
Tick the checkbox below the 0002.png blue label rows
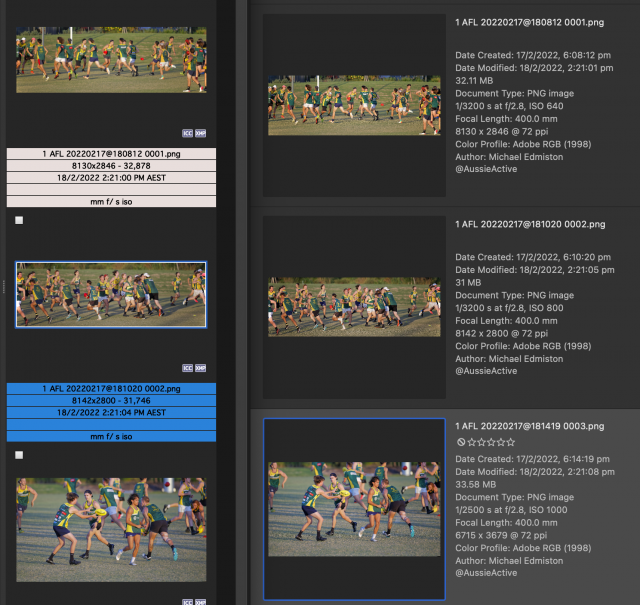coord(19,455)
